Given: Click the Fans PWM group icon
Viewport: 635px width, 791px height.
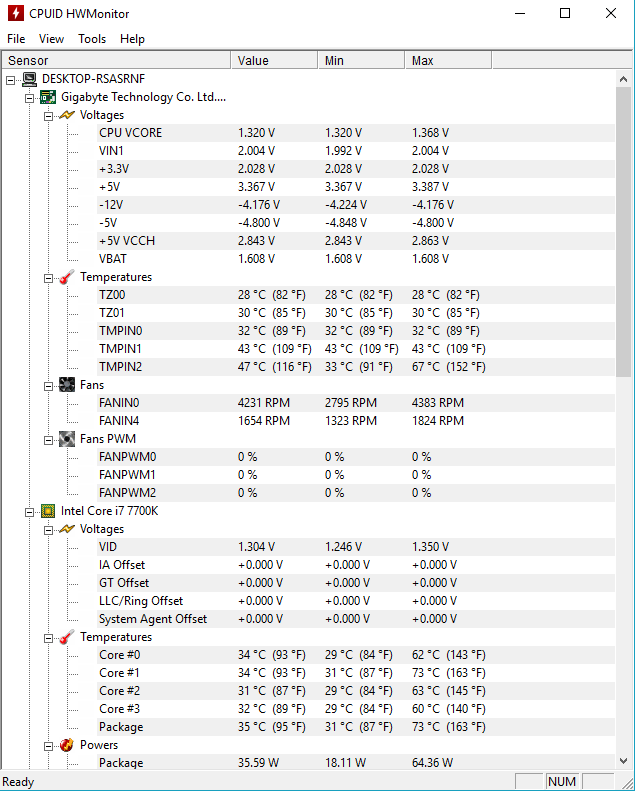Looking at the screenshot, I should [x=67, y=439].
